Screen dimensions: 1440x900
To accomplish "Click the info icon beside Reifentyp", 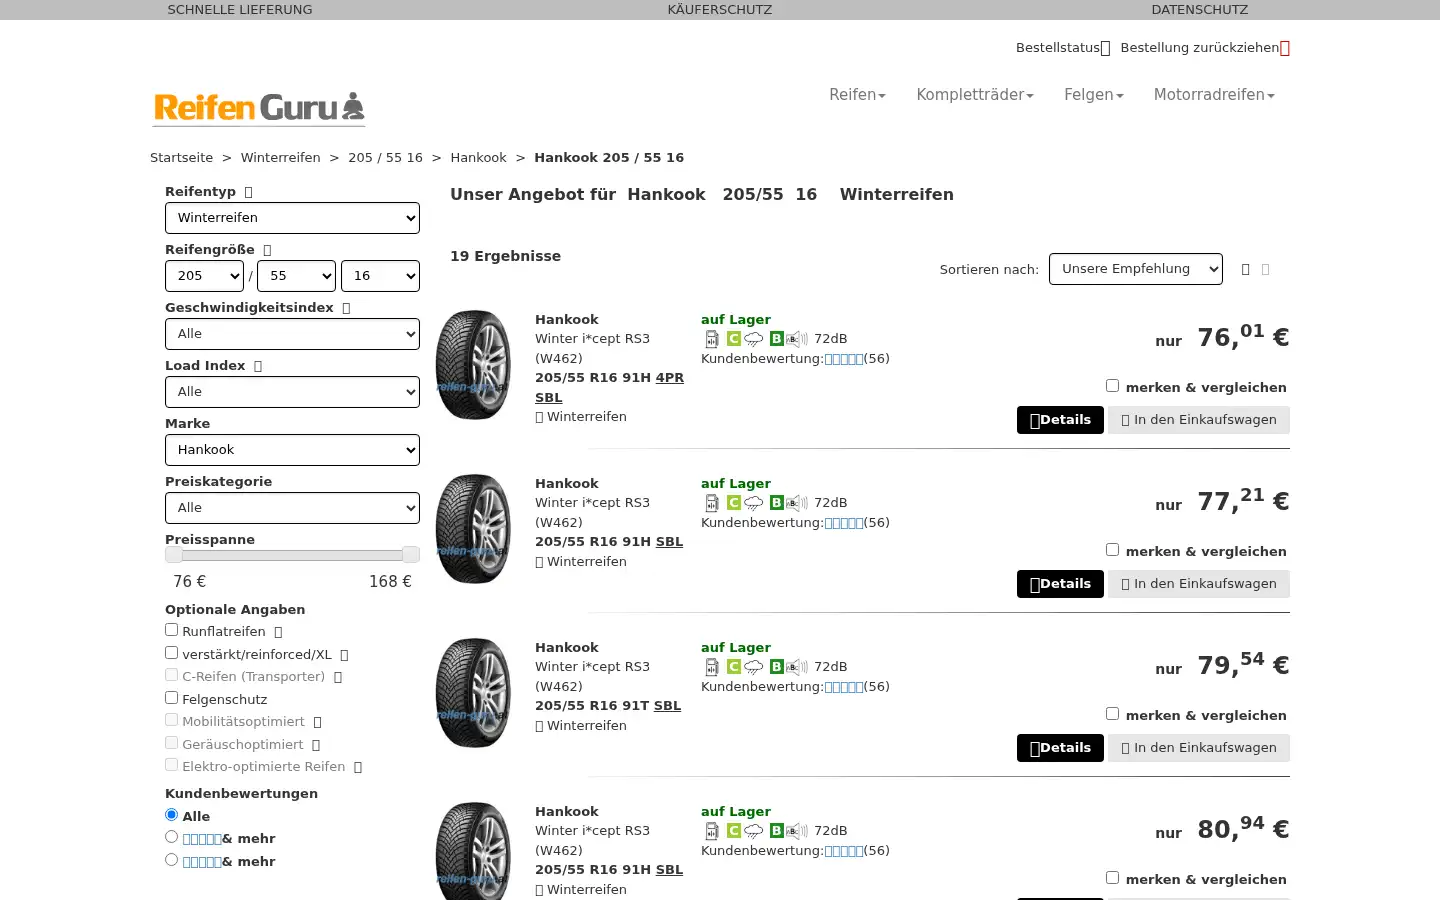I will 249,192.
